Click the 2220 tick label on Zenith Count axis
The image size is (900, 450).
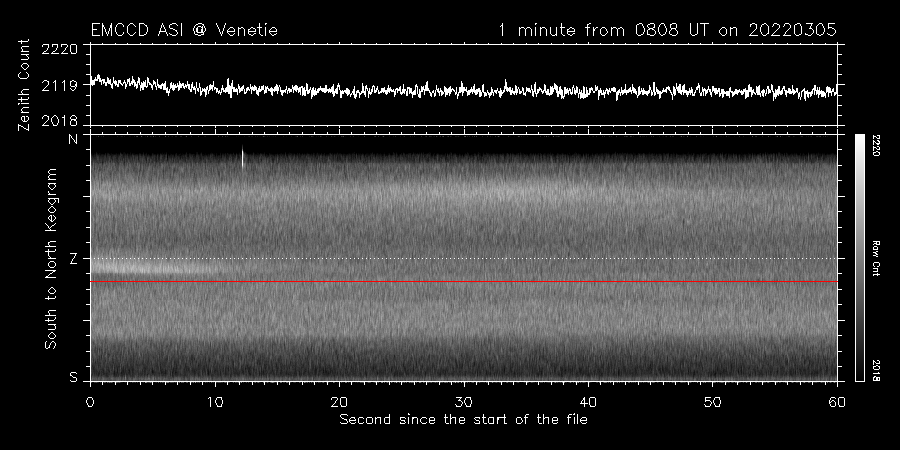coord(60,49)
